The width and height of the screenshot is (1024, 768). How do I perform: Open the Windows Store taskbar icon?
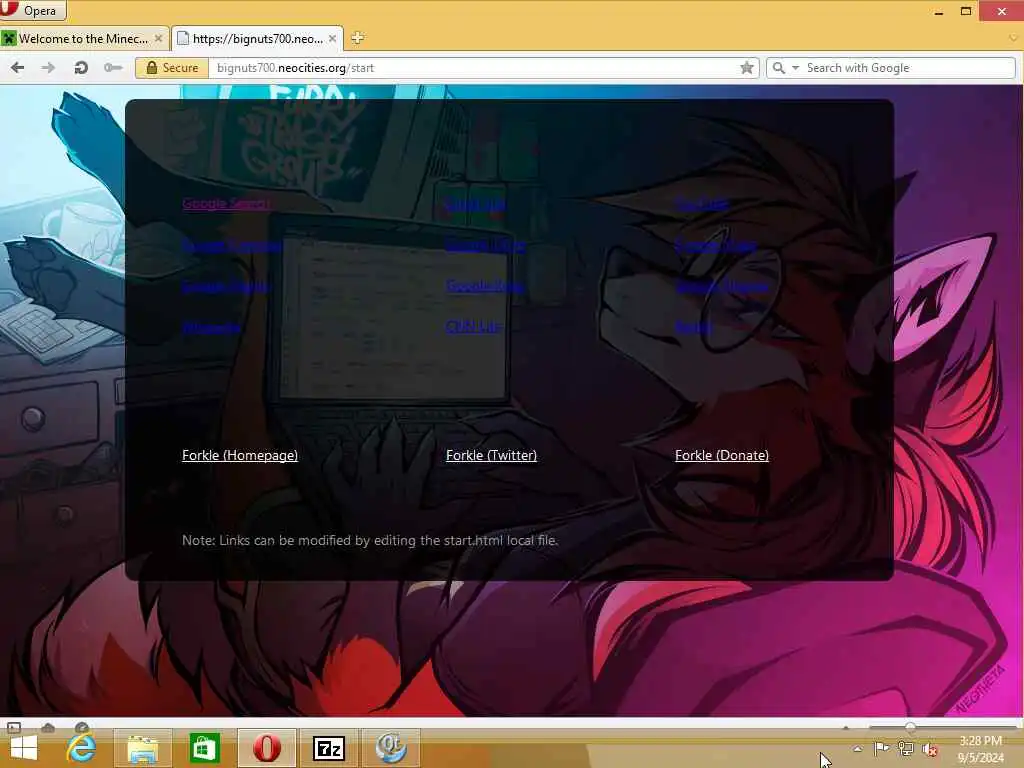204,748
